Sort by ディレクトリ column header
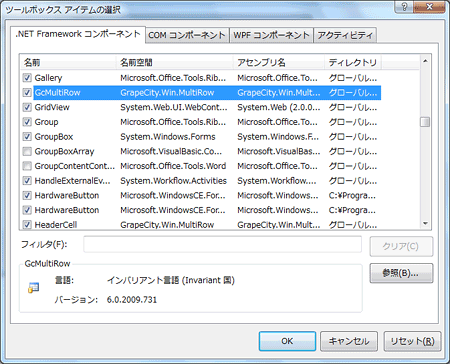Viewport: 450px width, 364px height. pyautogui.click(x=353, y=62)
